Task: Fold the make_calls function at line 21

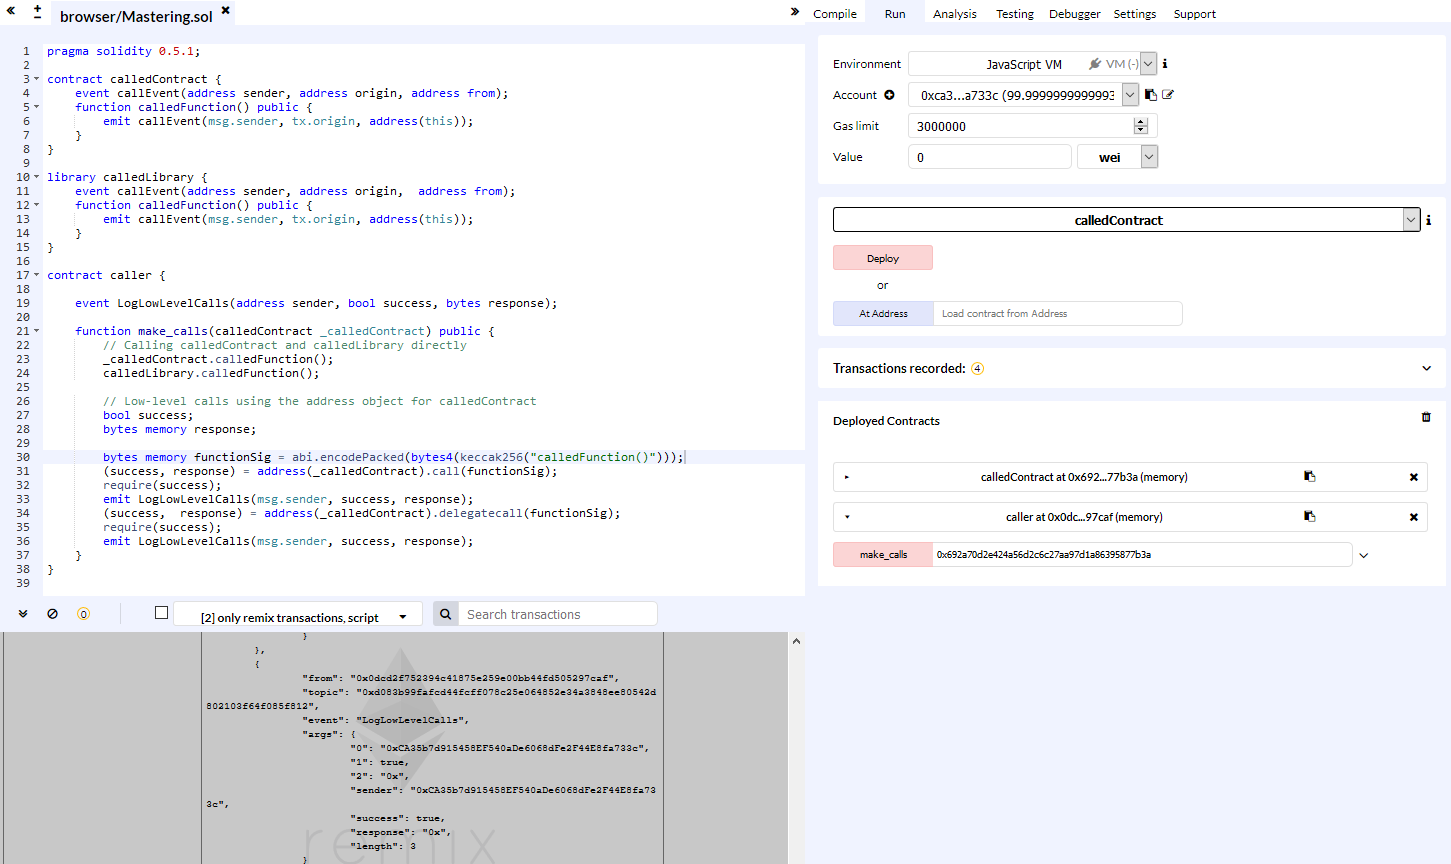Action: coord(37,331)
